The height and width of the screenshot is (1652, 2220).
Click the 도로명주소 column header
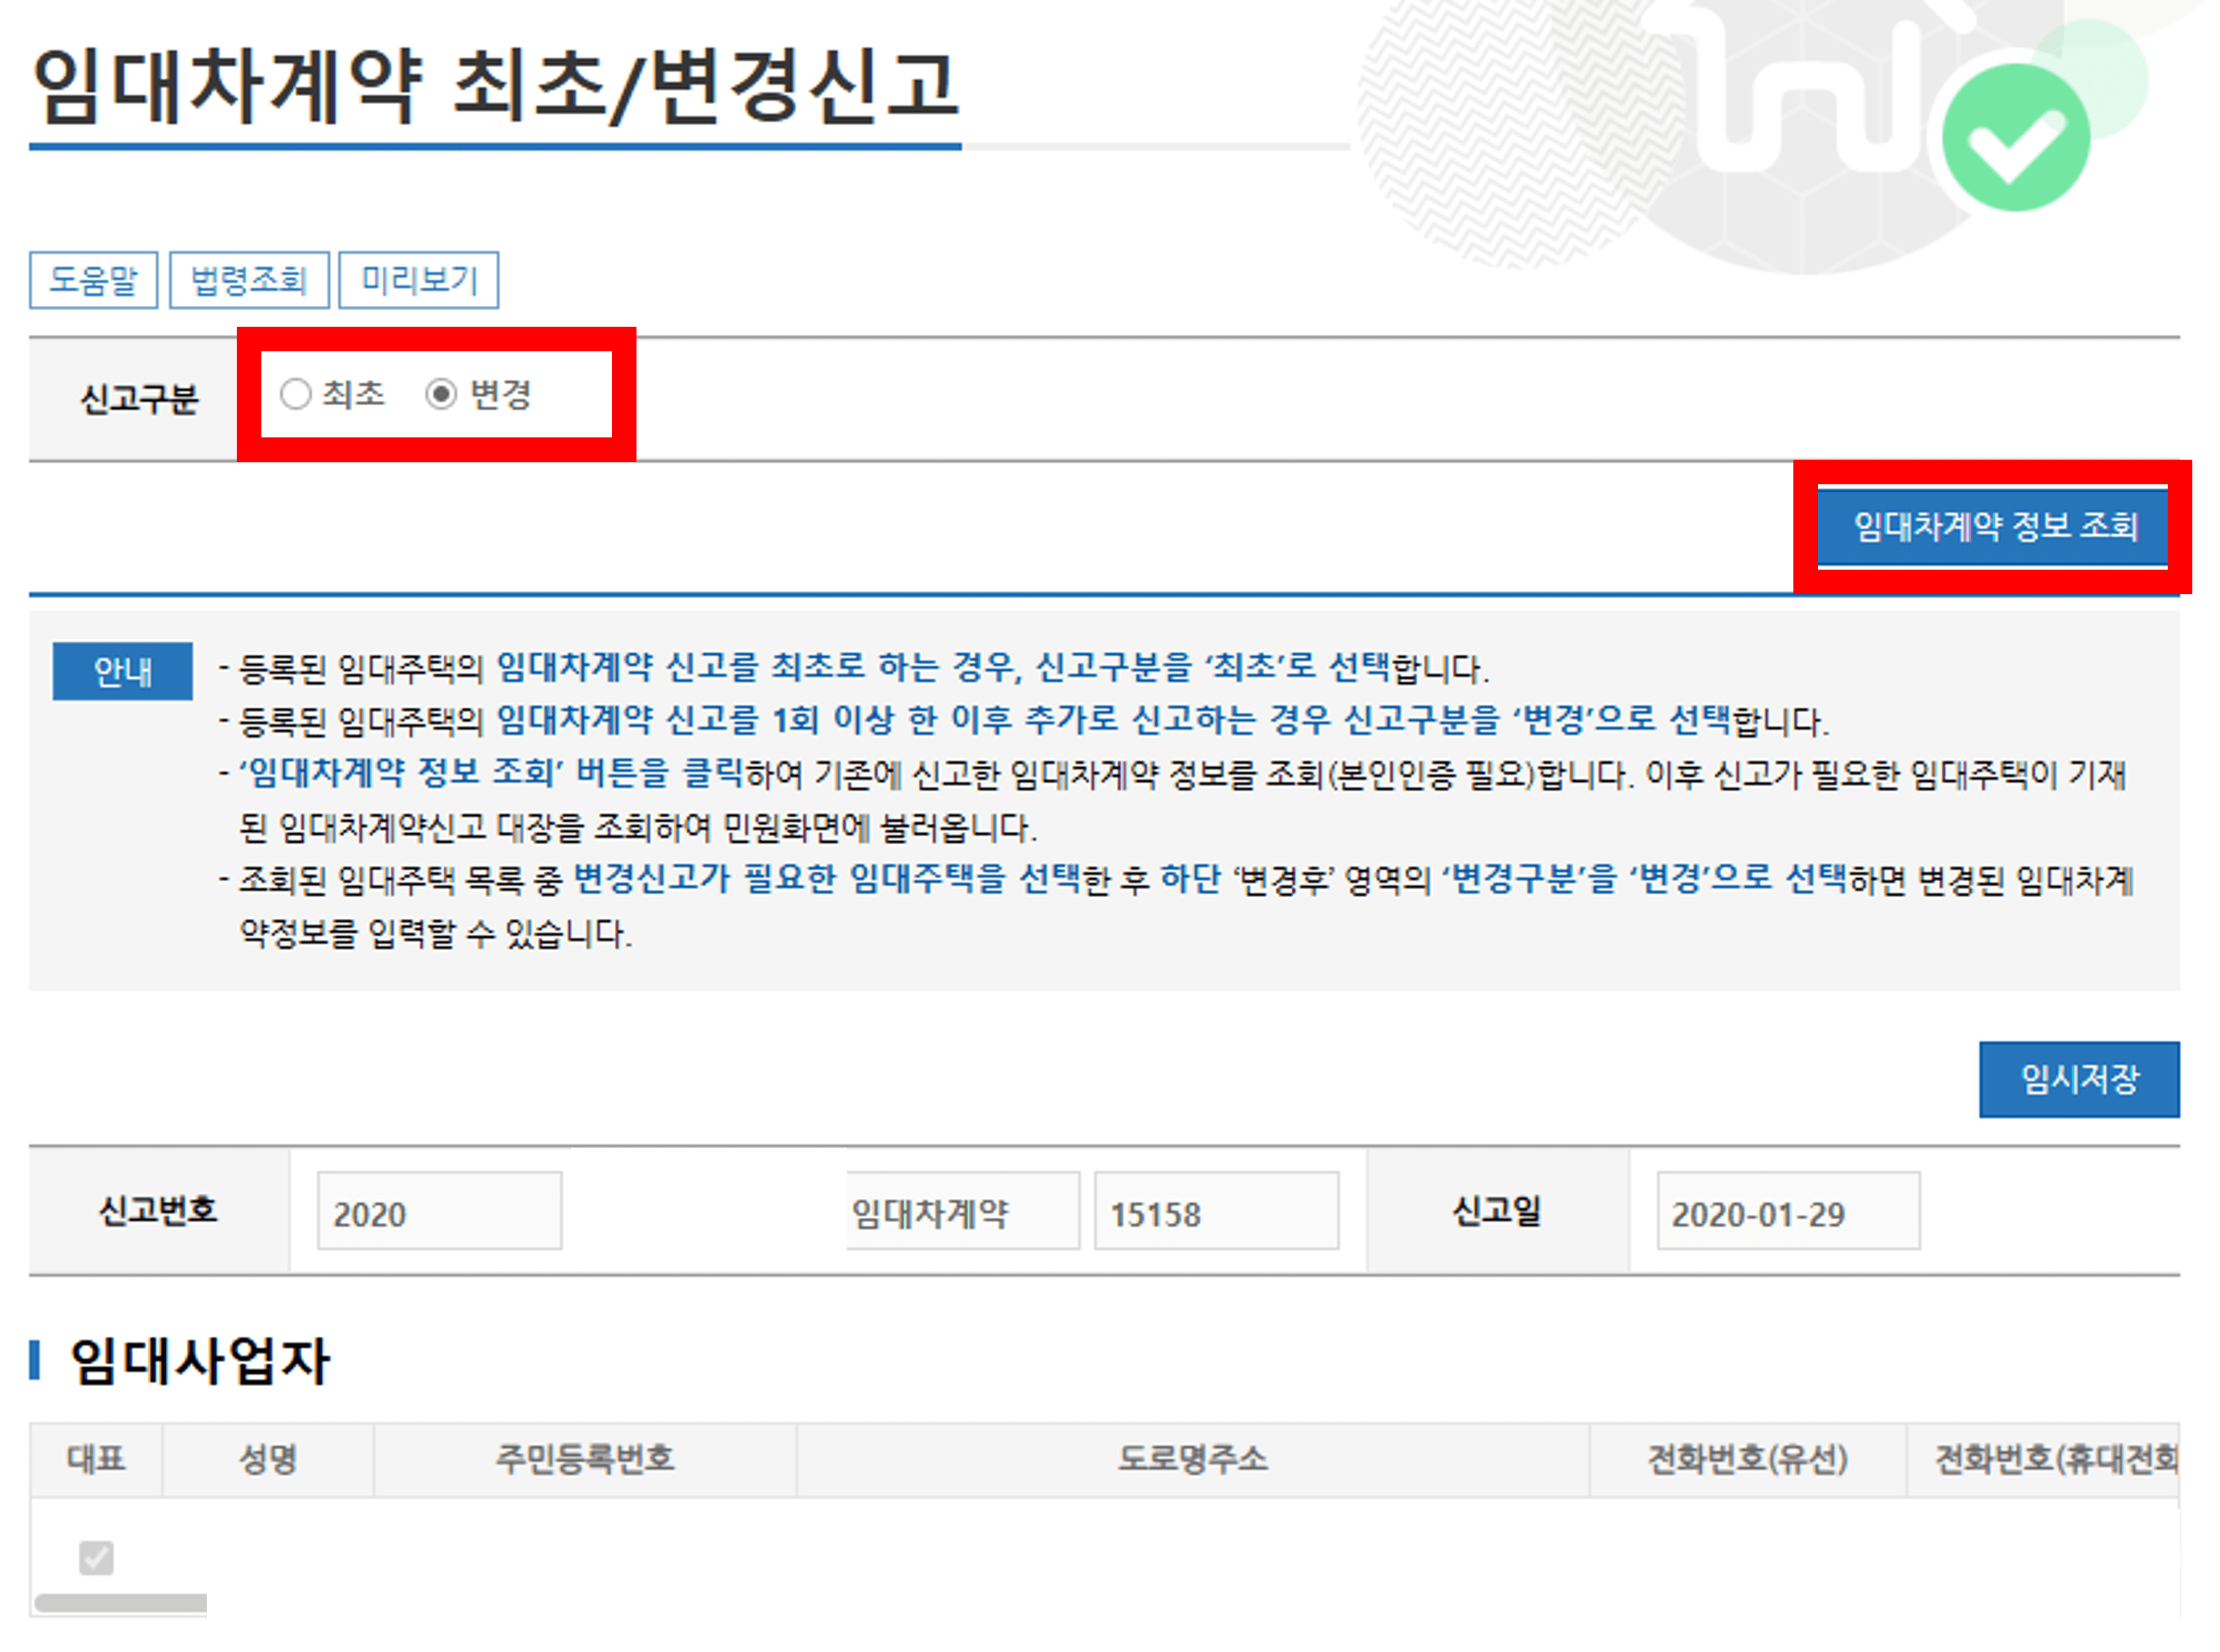[x=1192, y=1459]
